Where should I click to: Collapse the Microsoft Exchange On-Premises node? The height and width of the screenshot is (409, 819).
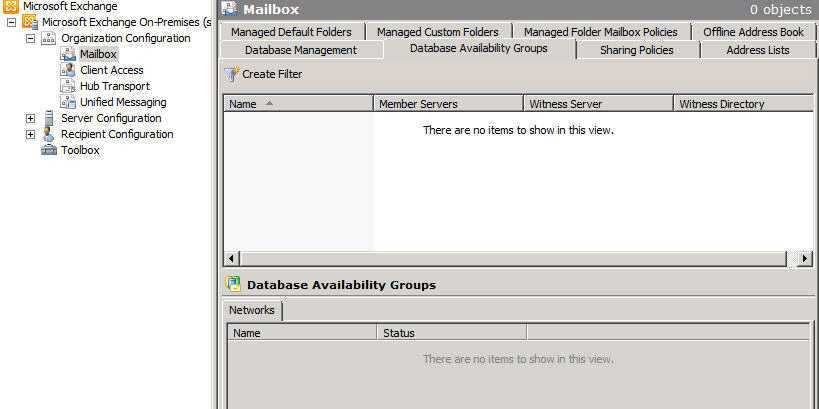11,22
